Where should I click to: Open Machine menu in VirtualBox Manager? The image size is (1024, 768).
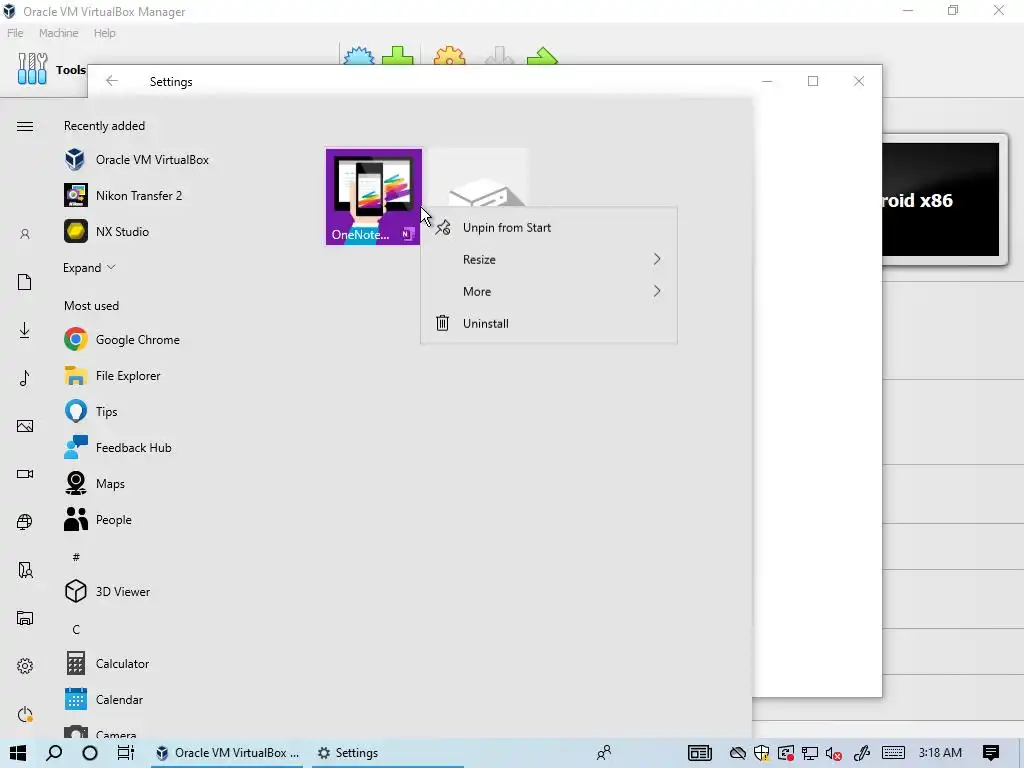tap(58, 33)
